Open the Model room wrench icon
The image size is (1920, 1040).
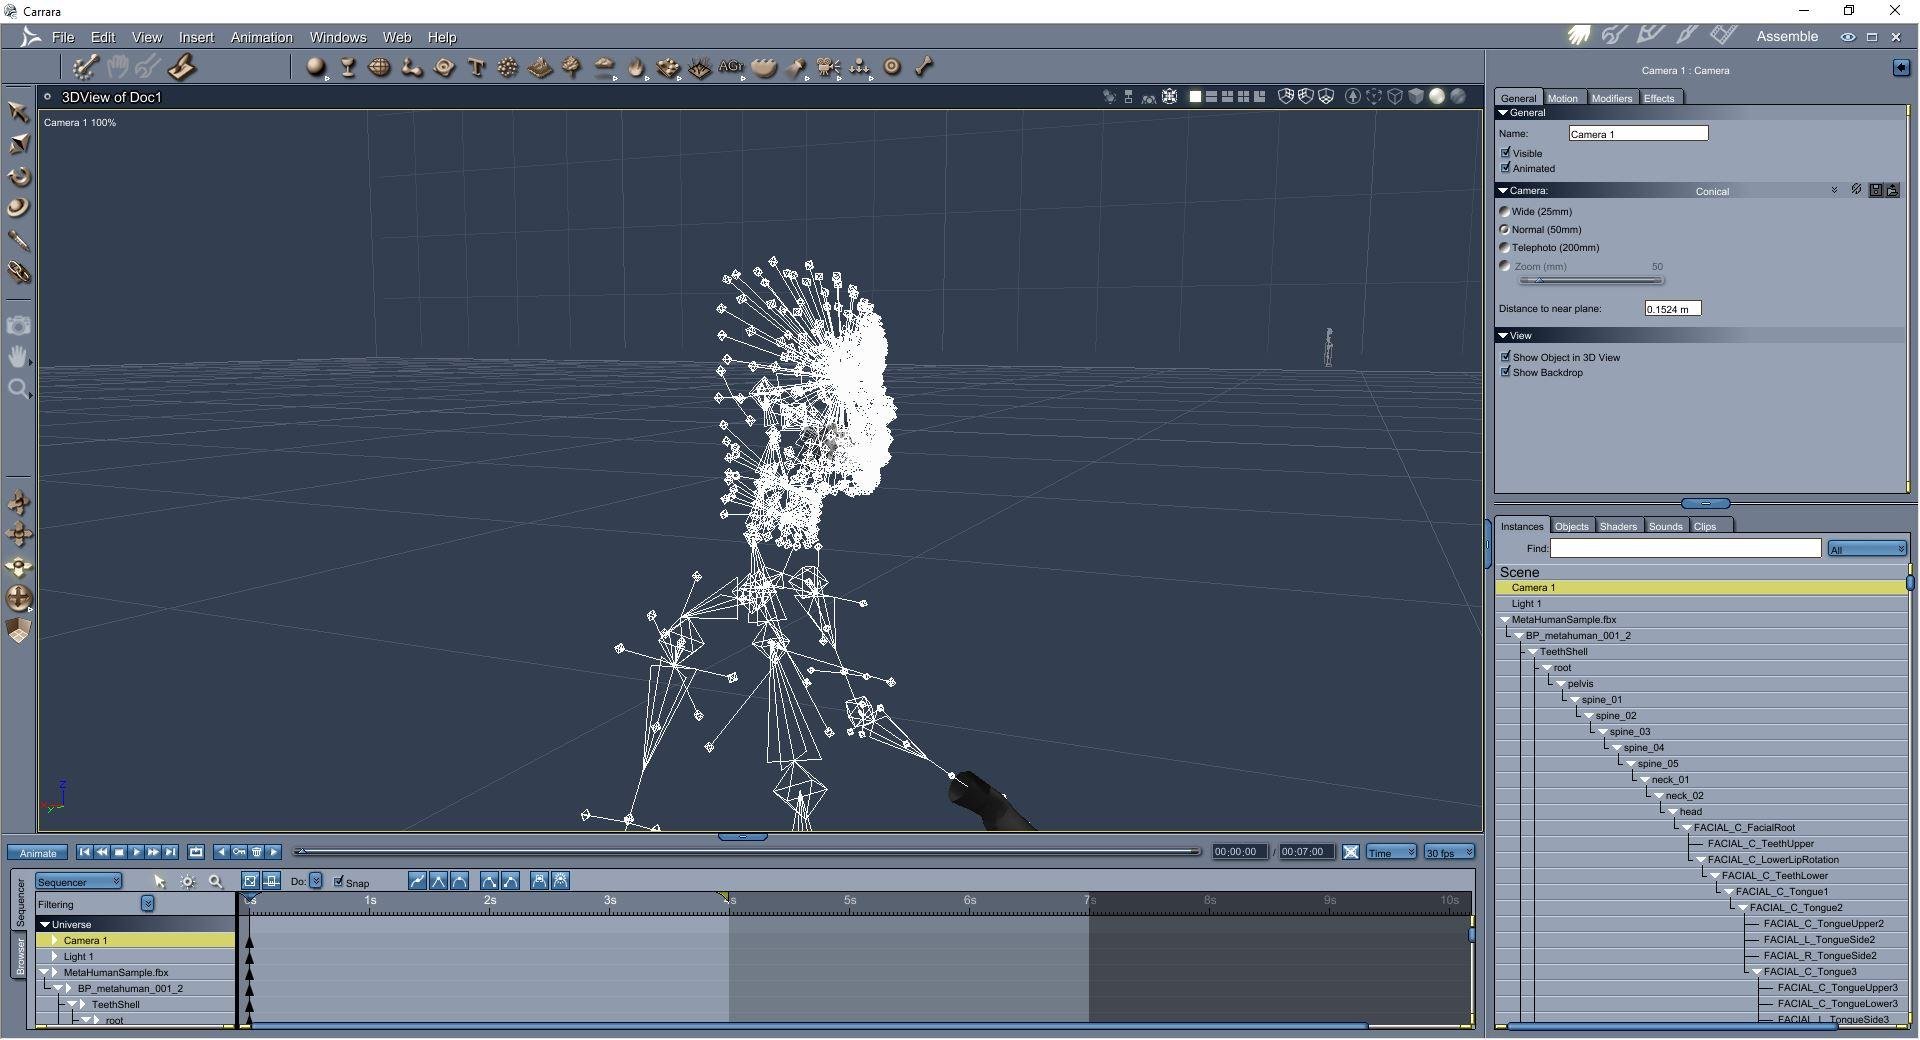point(1614,36)
